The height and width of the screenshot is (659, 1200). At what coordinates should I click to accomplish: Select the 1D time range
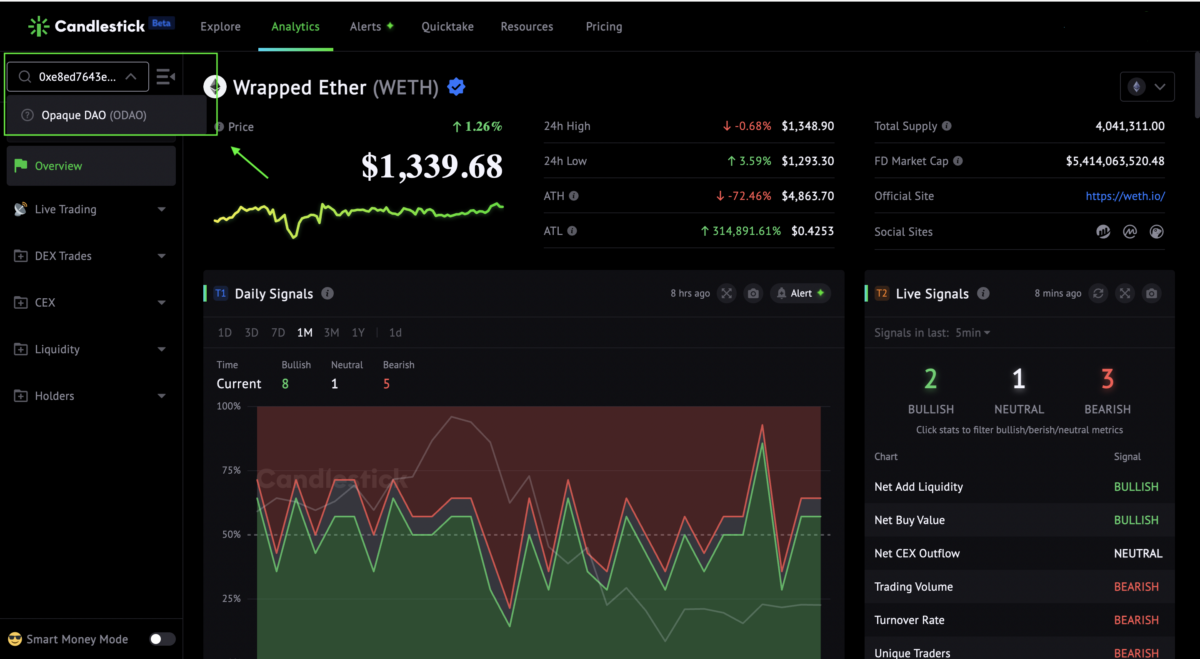point(225,333)
